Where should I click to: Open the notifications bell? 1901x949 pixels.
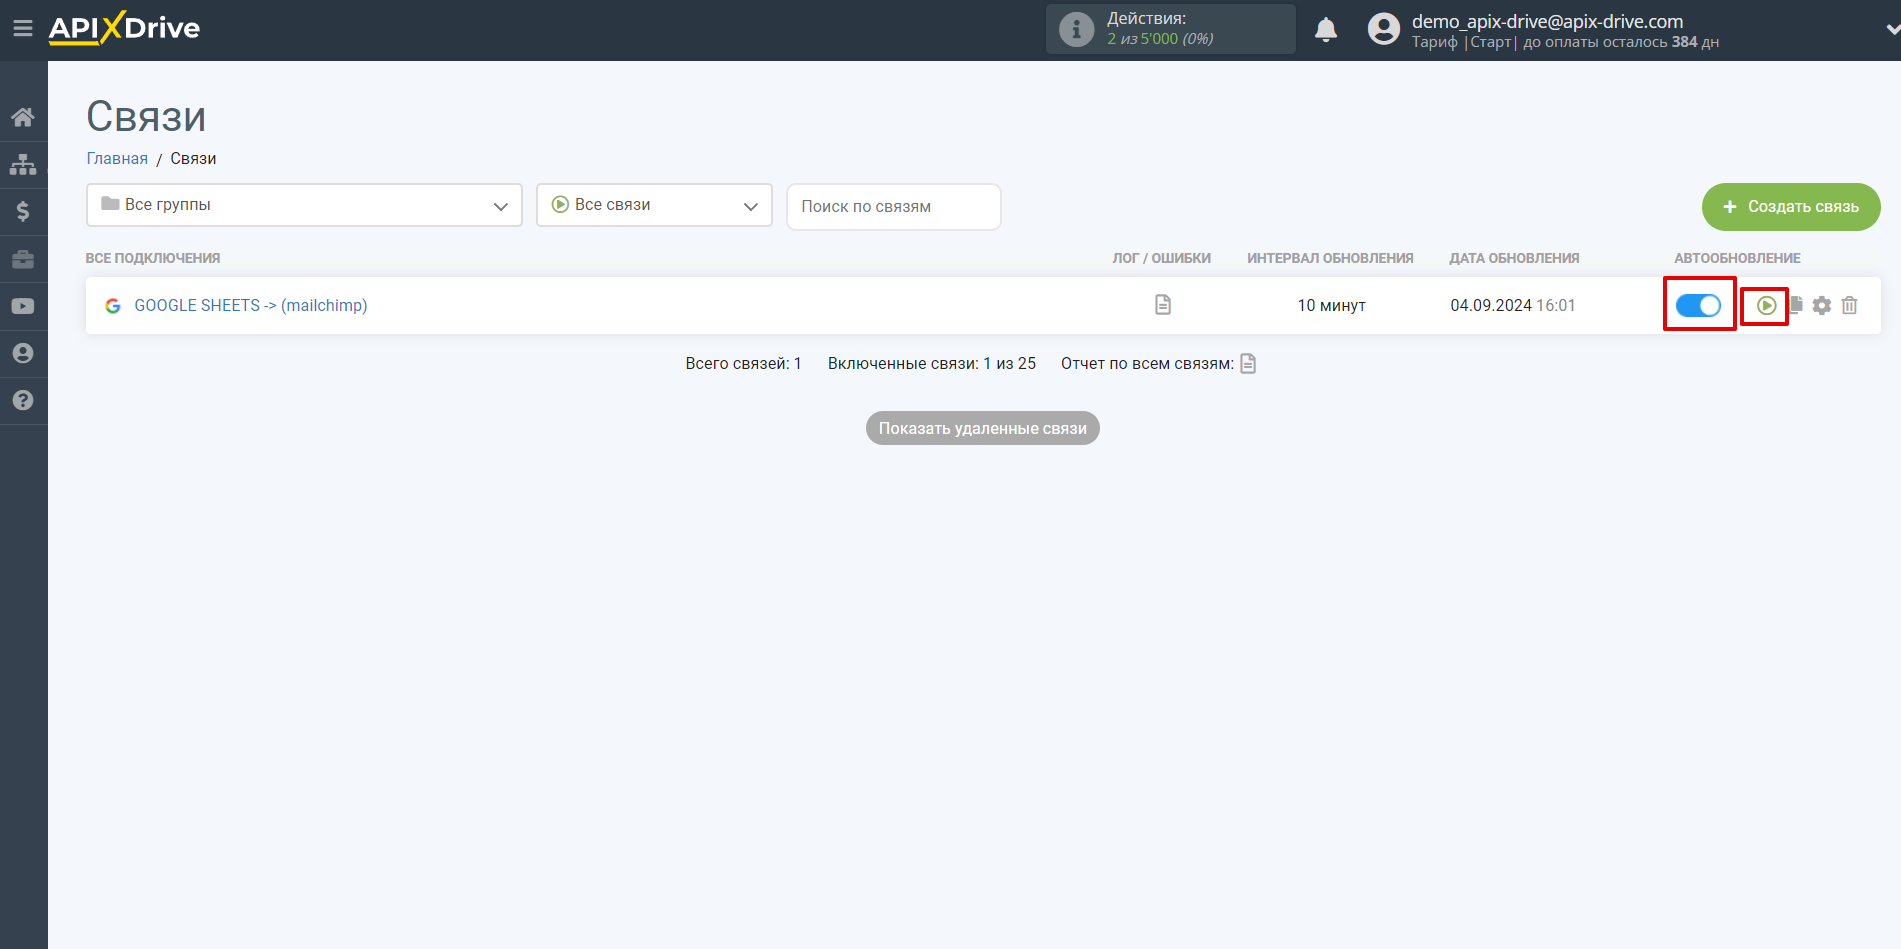click(x=1326, y=29)
